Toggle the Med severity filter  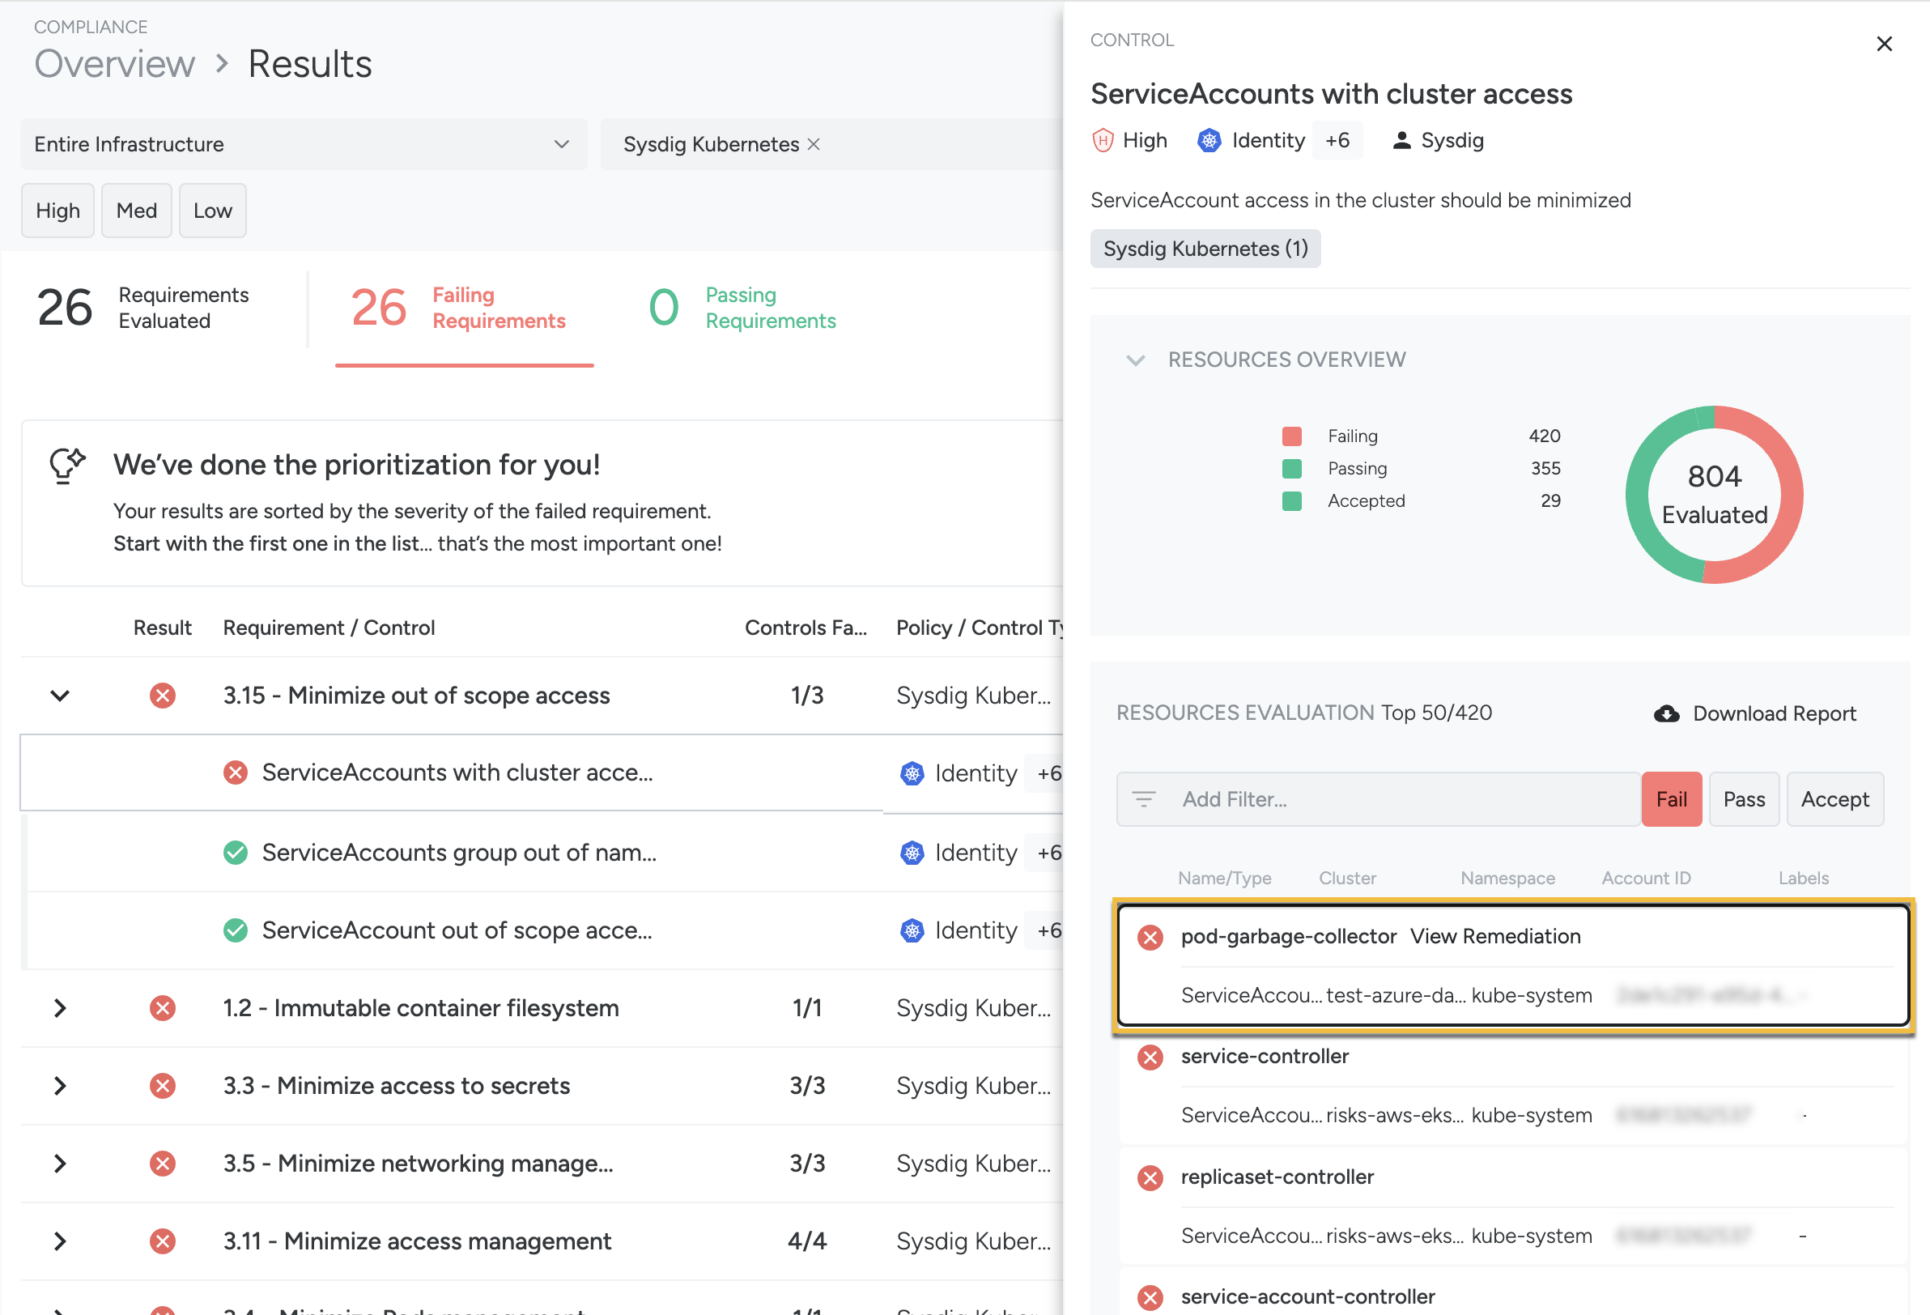(x=136, y=211)
